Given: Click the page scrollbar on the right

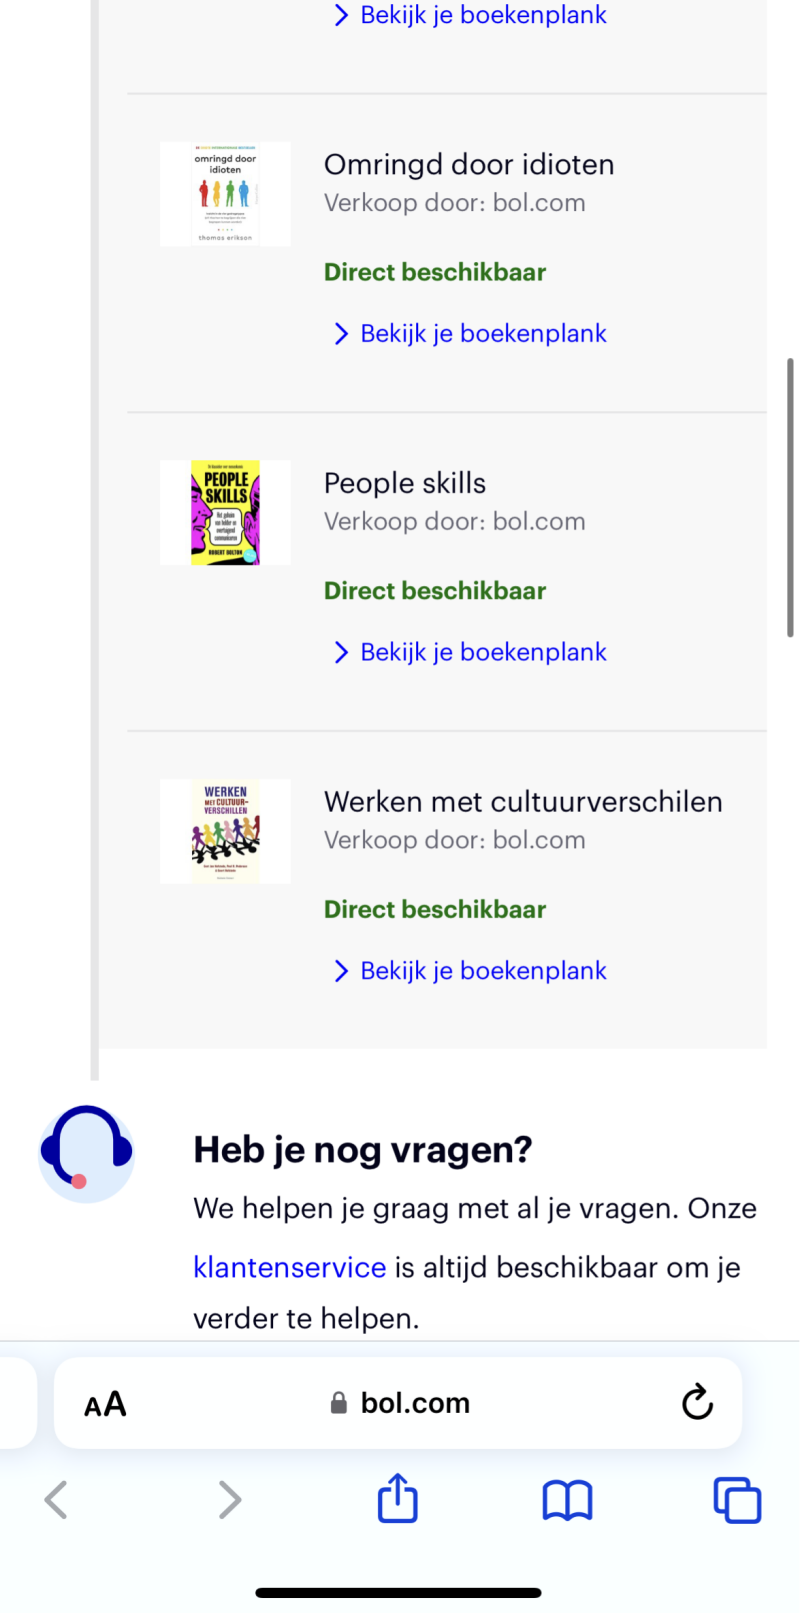Looking at the screenshot, I should click(x=790, y=497).
